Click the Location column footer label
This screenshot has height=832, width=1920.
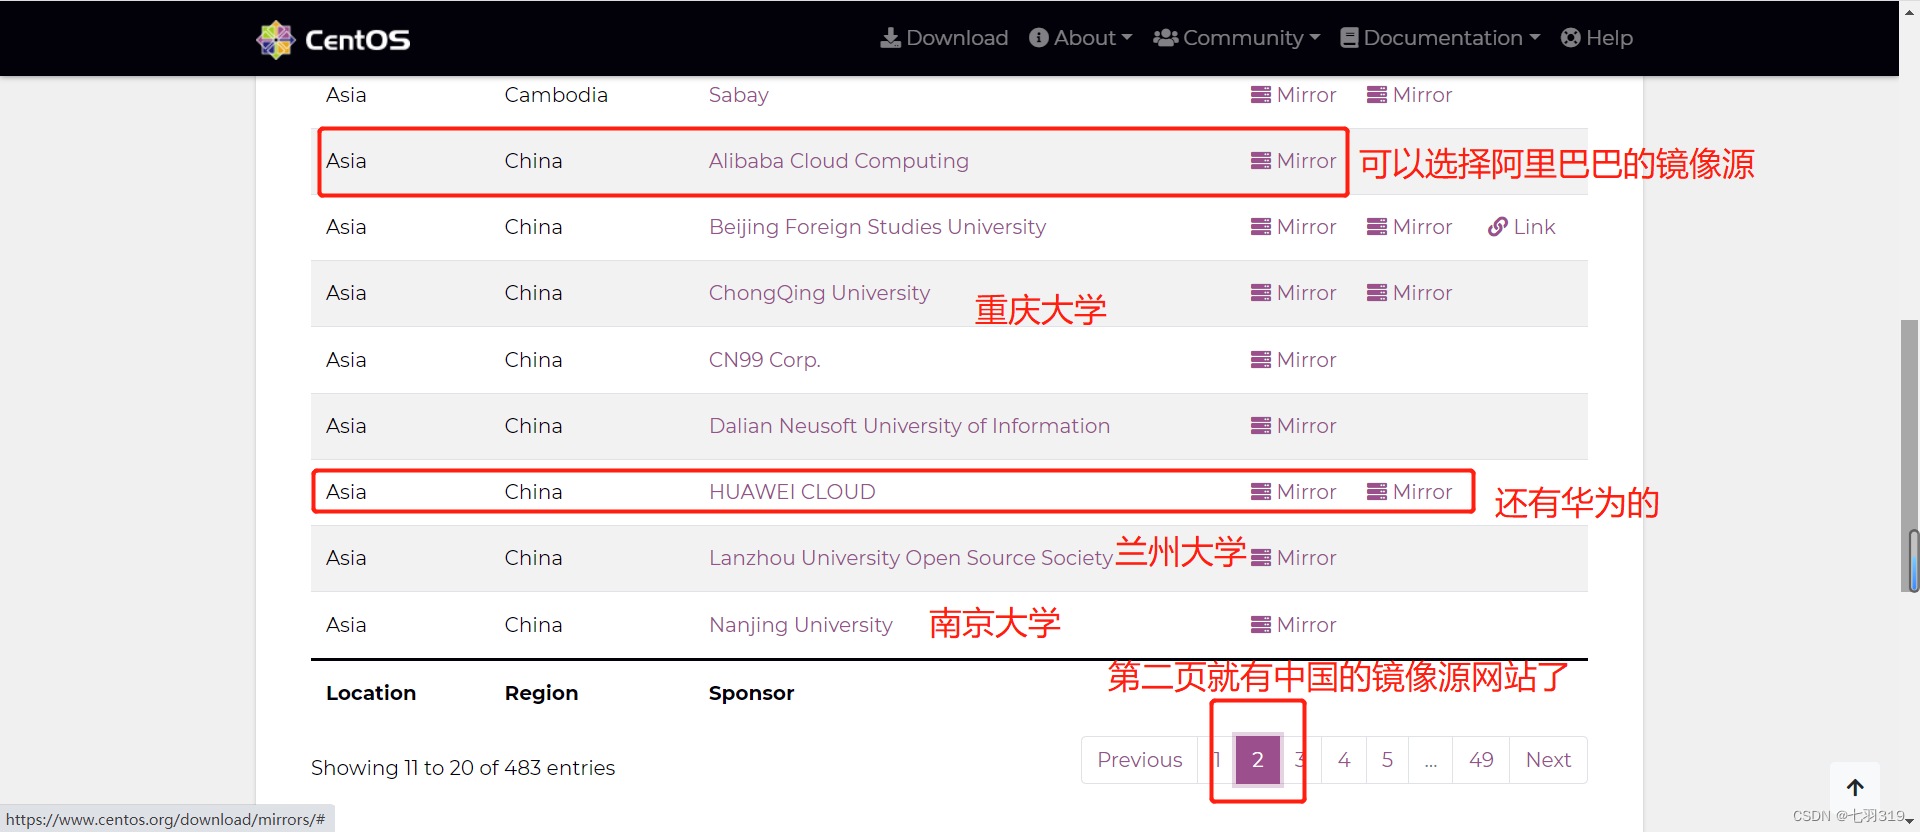coord(371,693)
